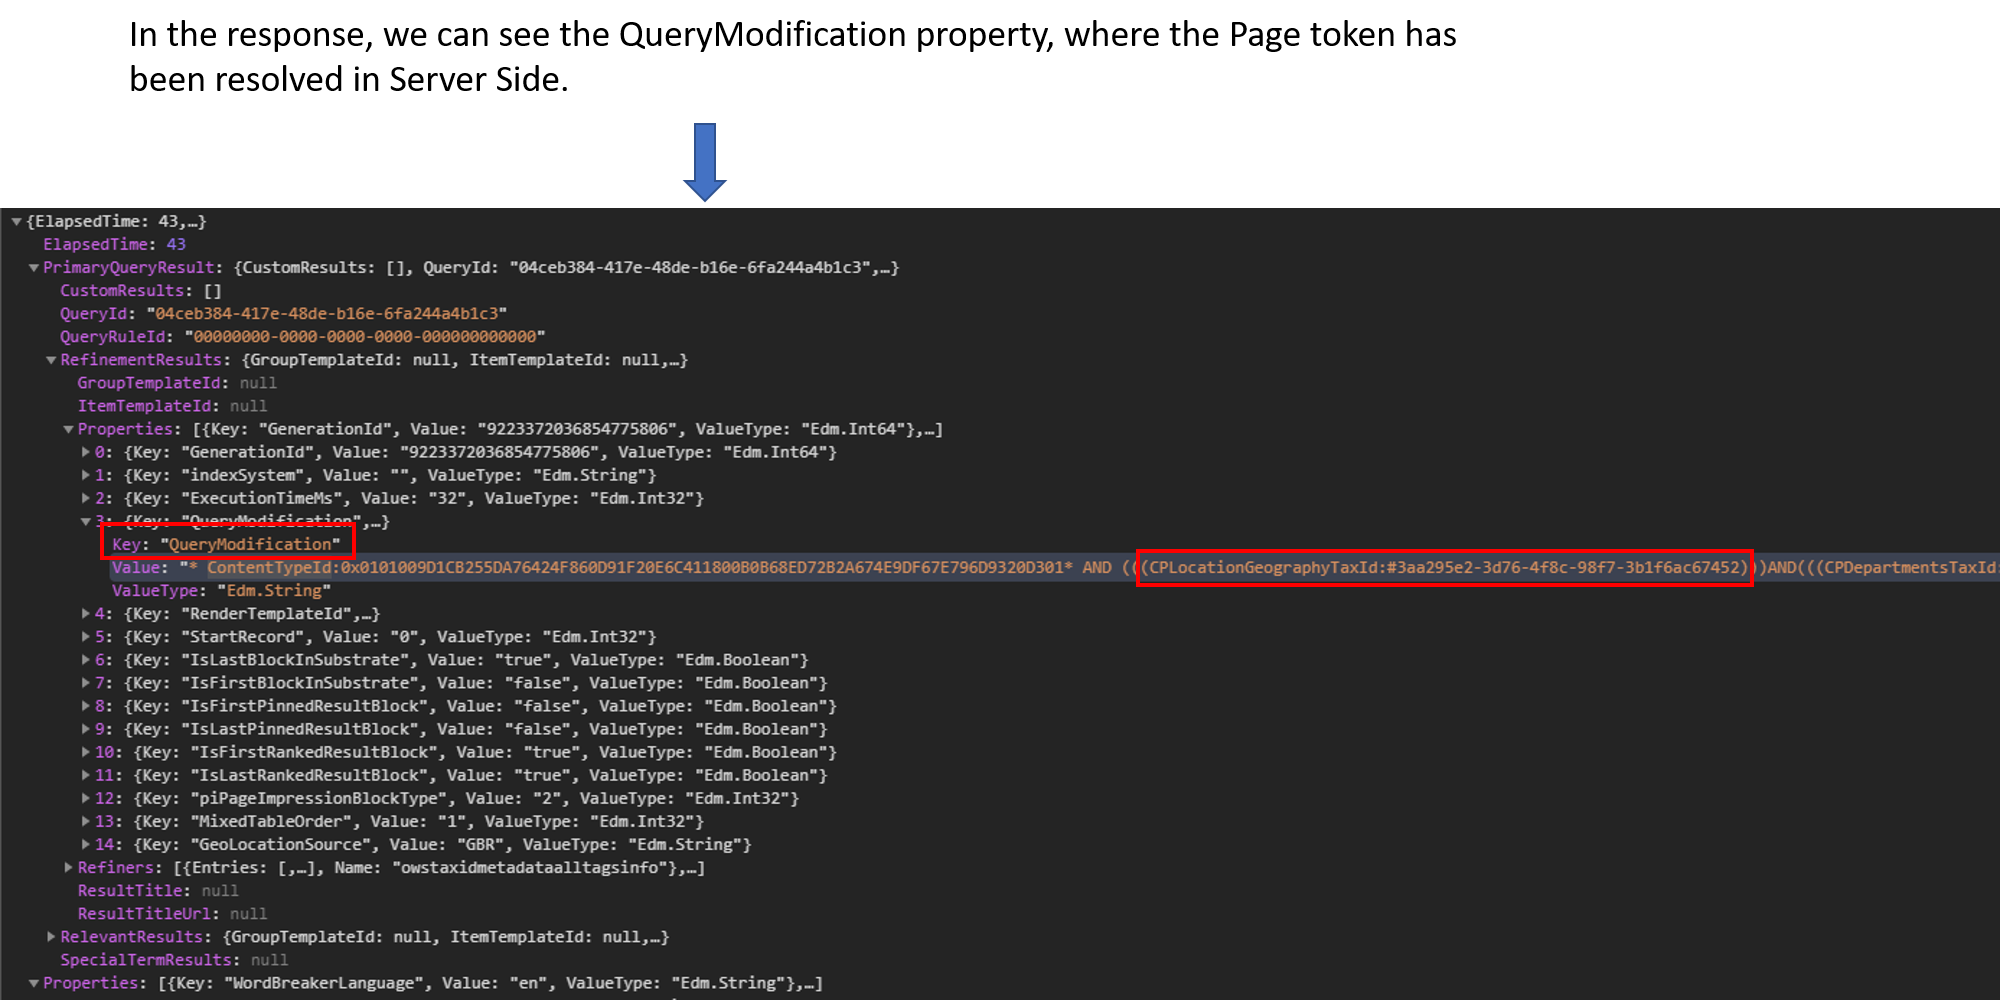Expand property 13 MixedTableOrder entry
The image size is (2000, 1000).
pos(86,821)
